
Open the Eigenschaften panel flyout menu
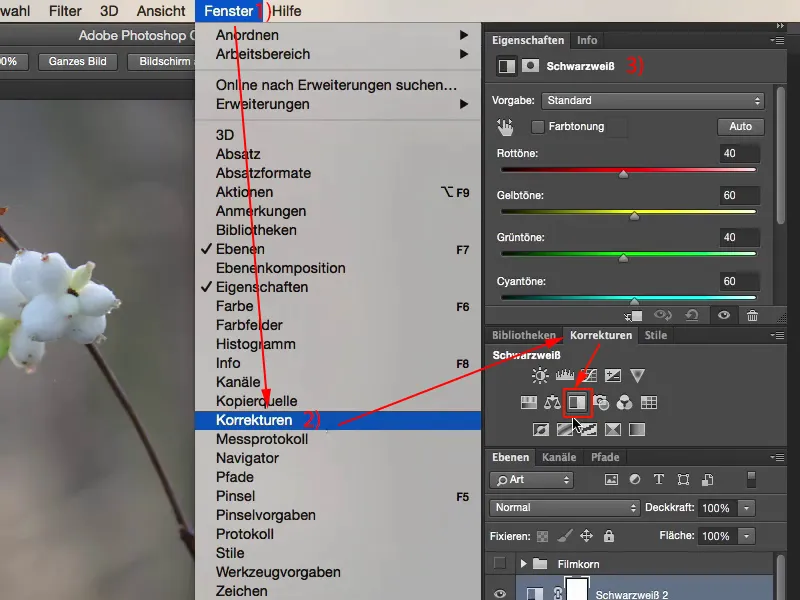[x=778, y=40]
